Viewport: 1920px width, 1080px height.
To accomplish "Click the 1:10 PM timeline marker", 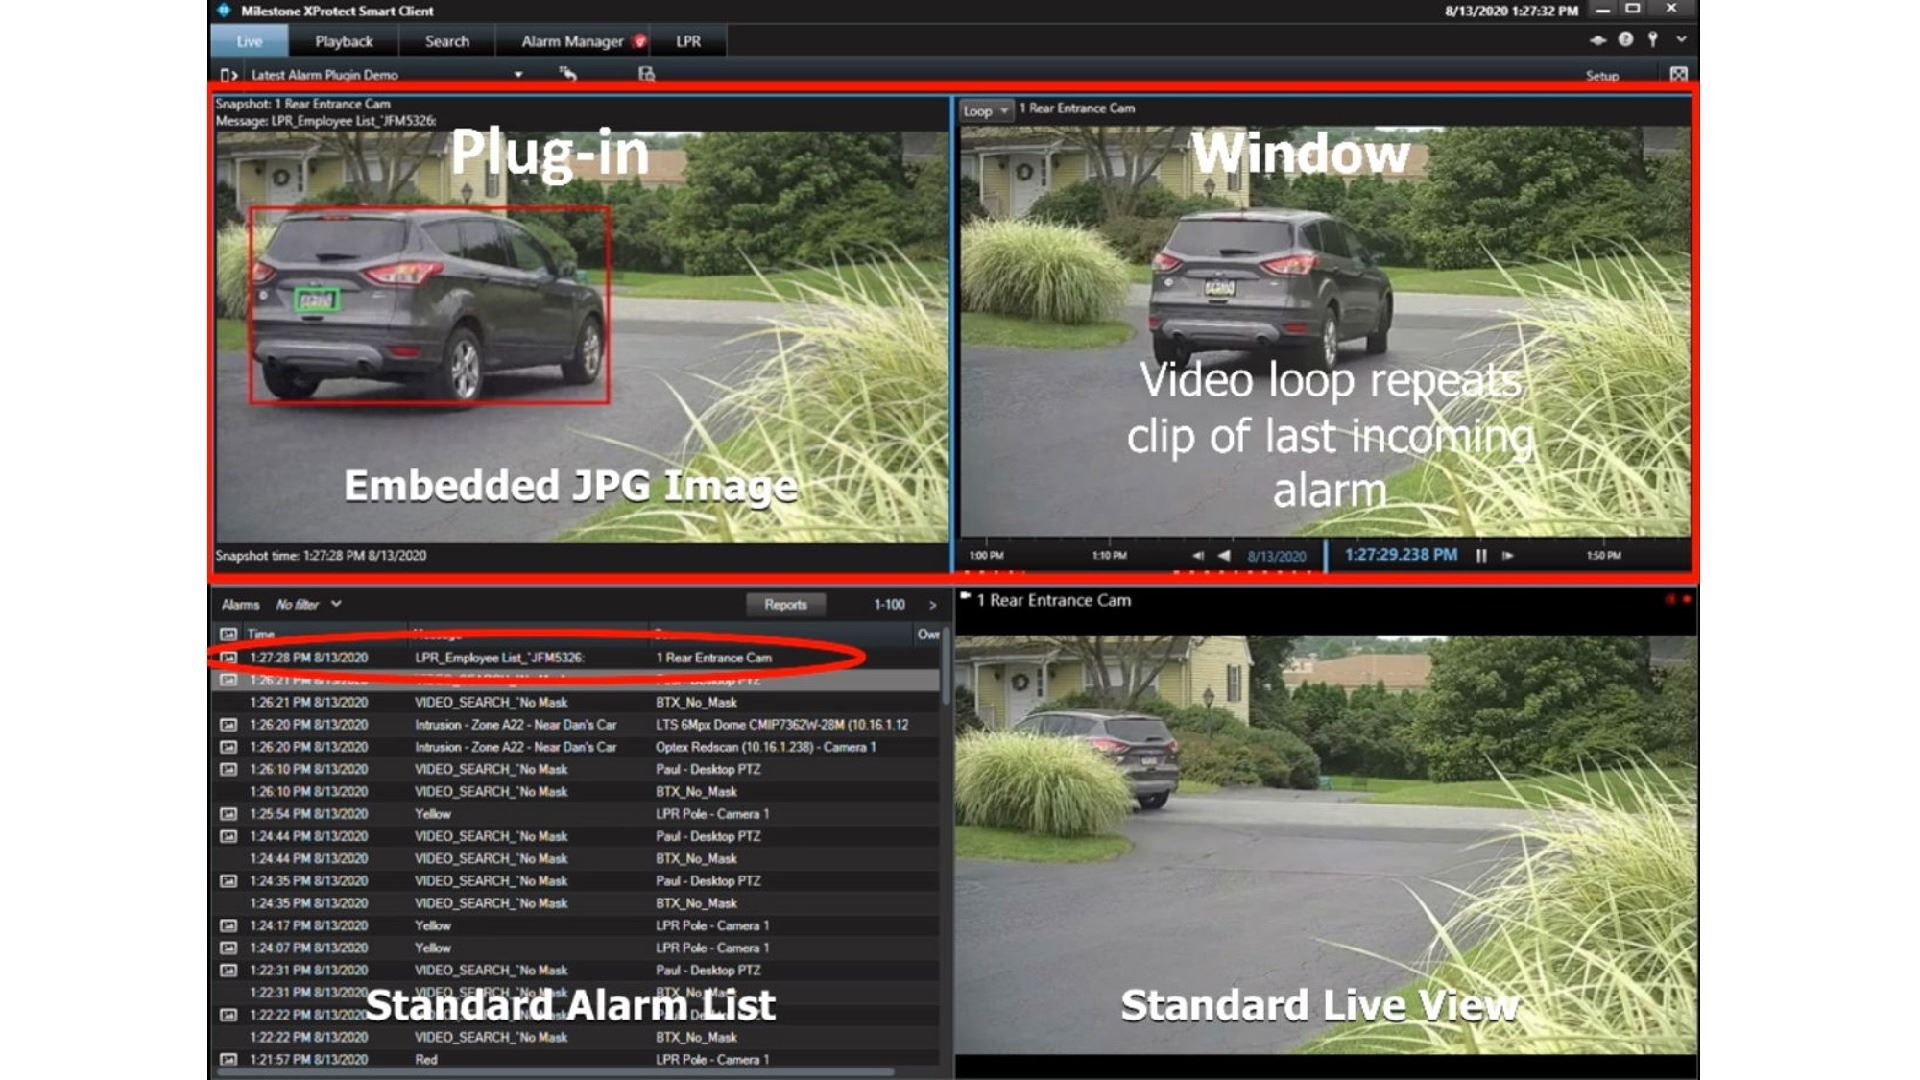I will (1108, 556).
